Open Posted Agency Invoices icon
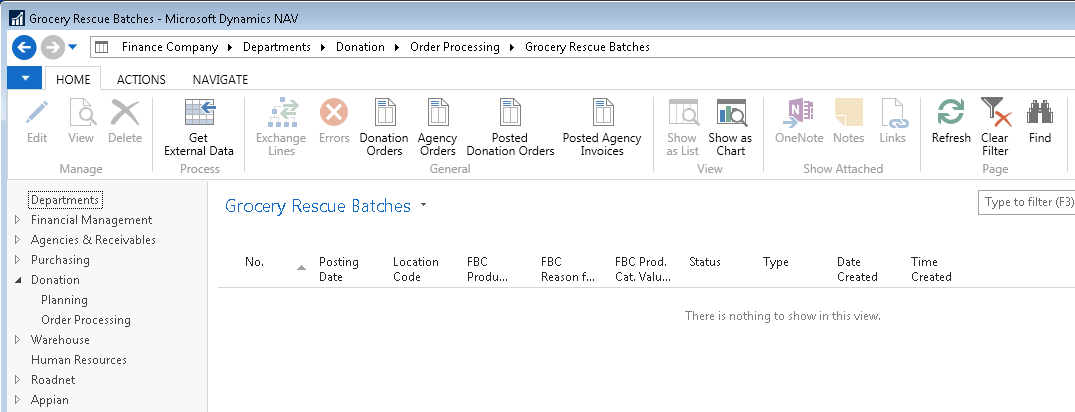 (601, 113)
